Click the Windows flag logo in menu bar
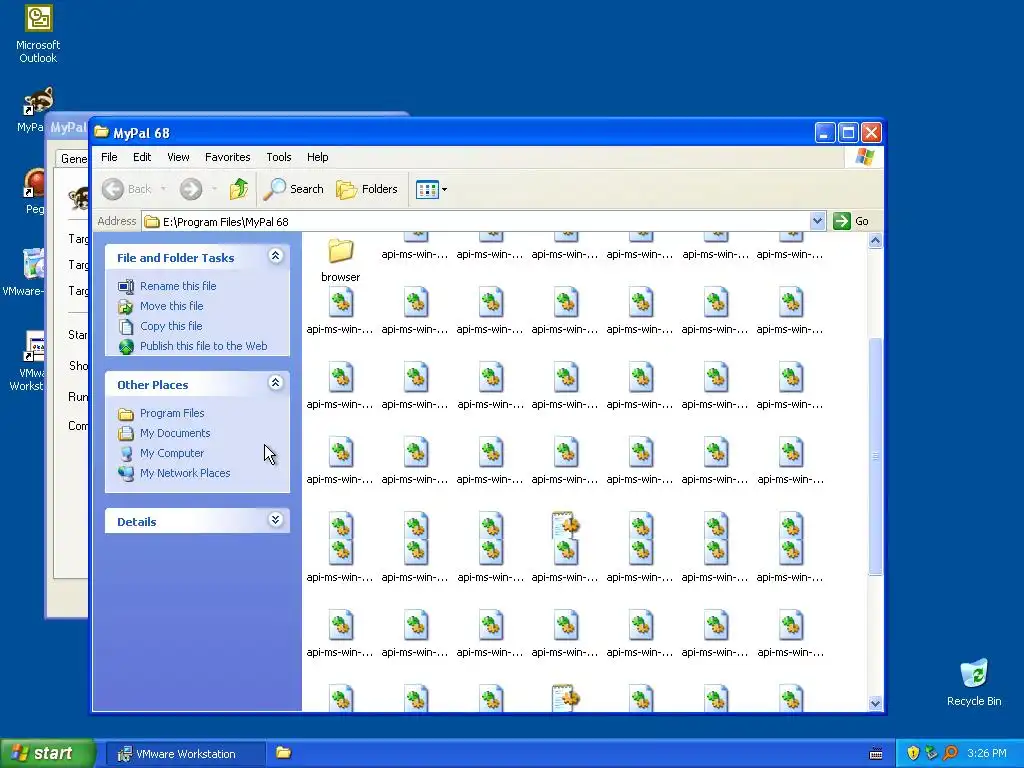1024x768 pixels. (865, 157)
